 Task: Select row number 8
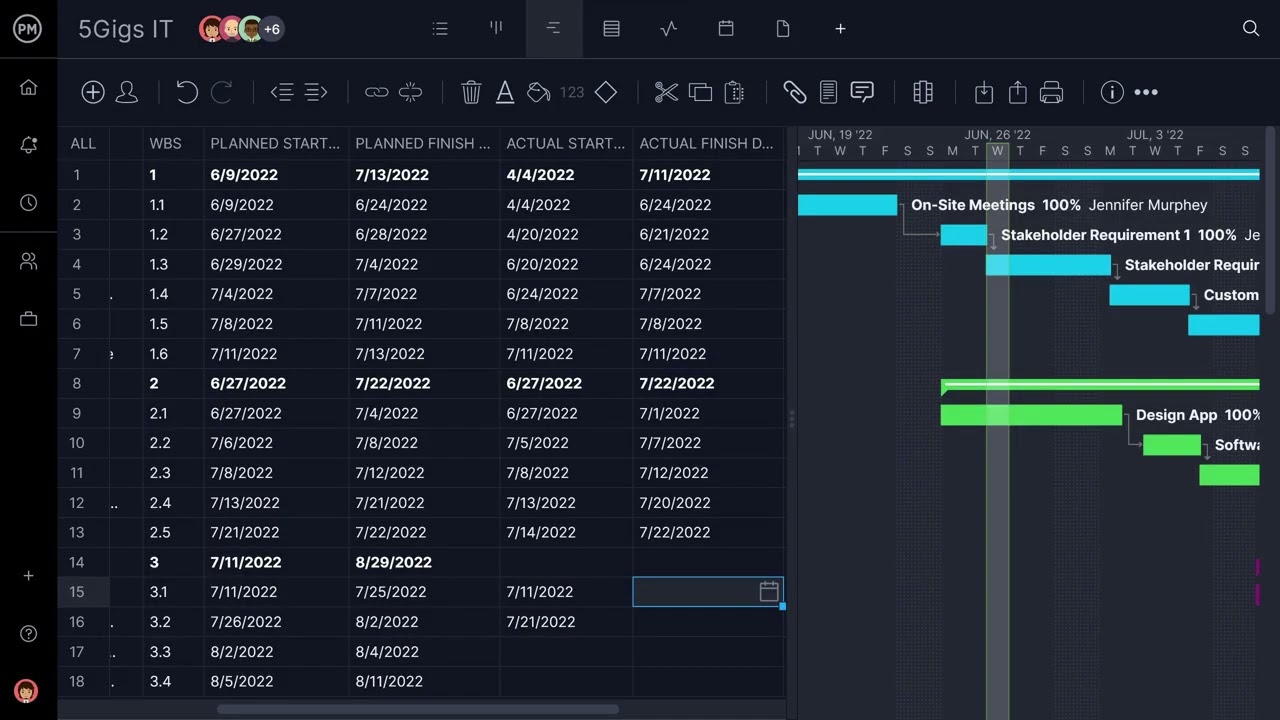[76, 383]
